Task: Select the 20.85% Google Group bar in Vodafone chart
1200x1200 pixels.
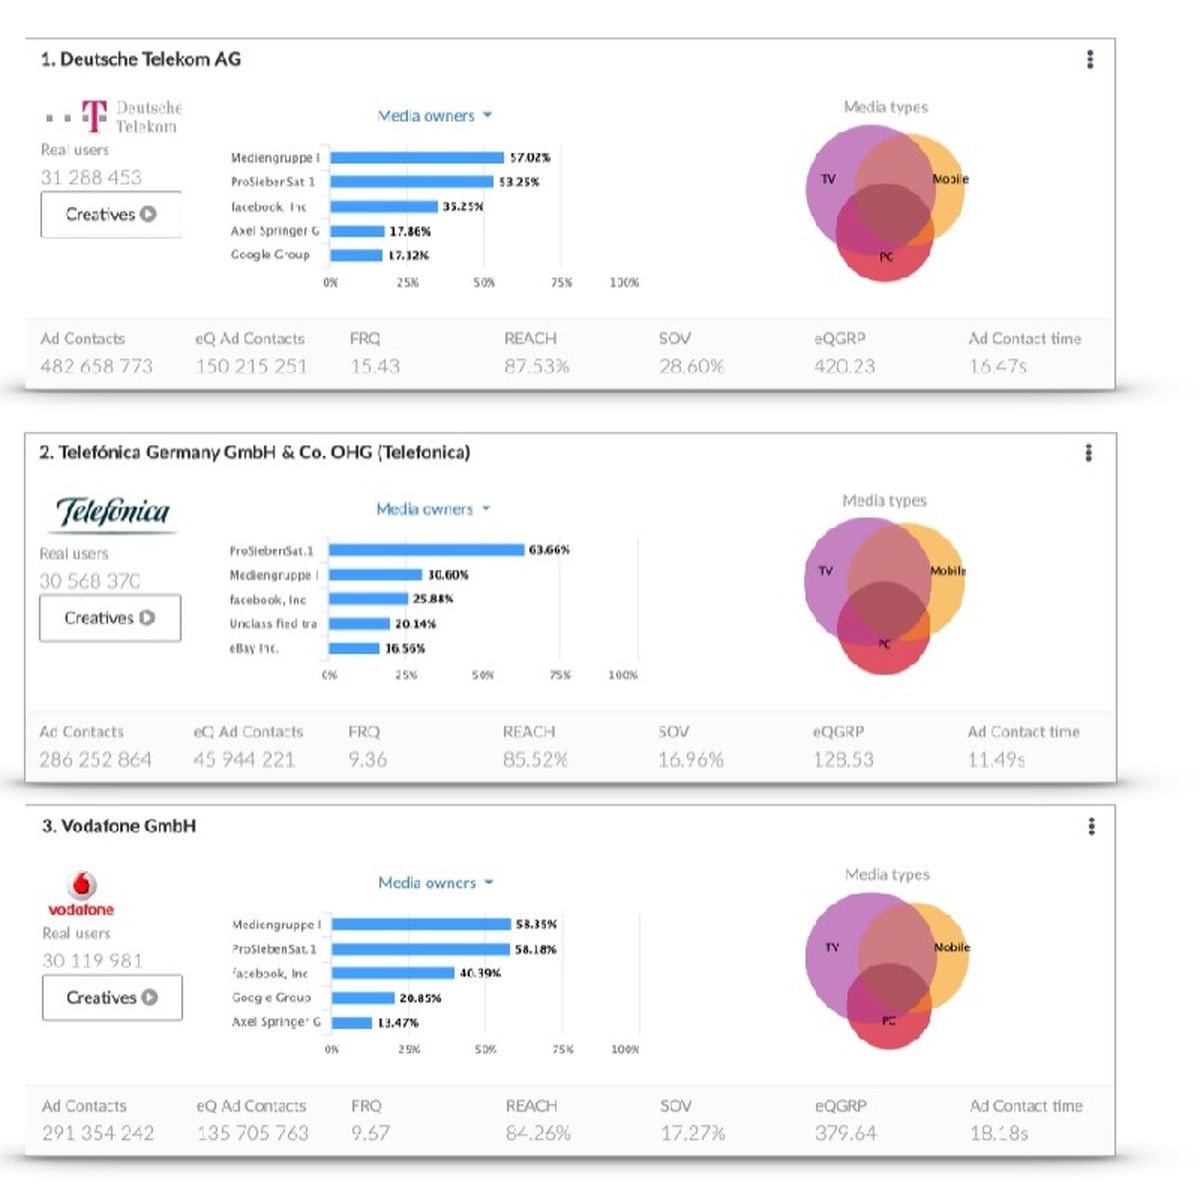Action: (x=363, y=998)
